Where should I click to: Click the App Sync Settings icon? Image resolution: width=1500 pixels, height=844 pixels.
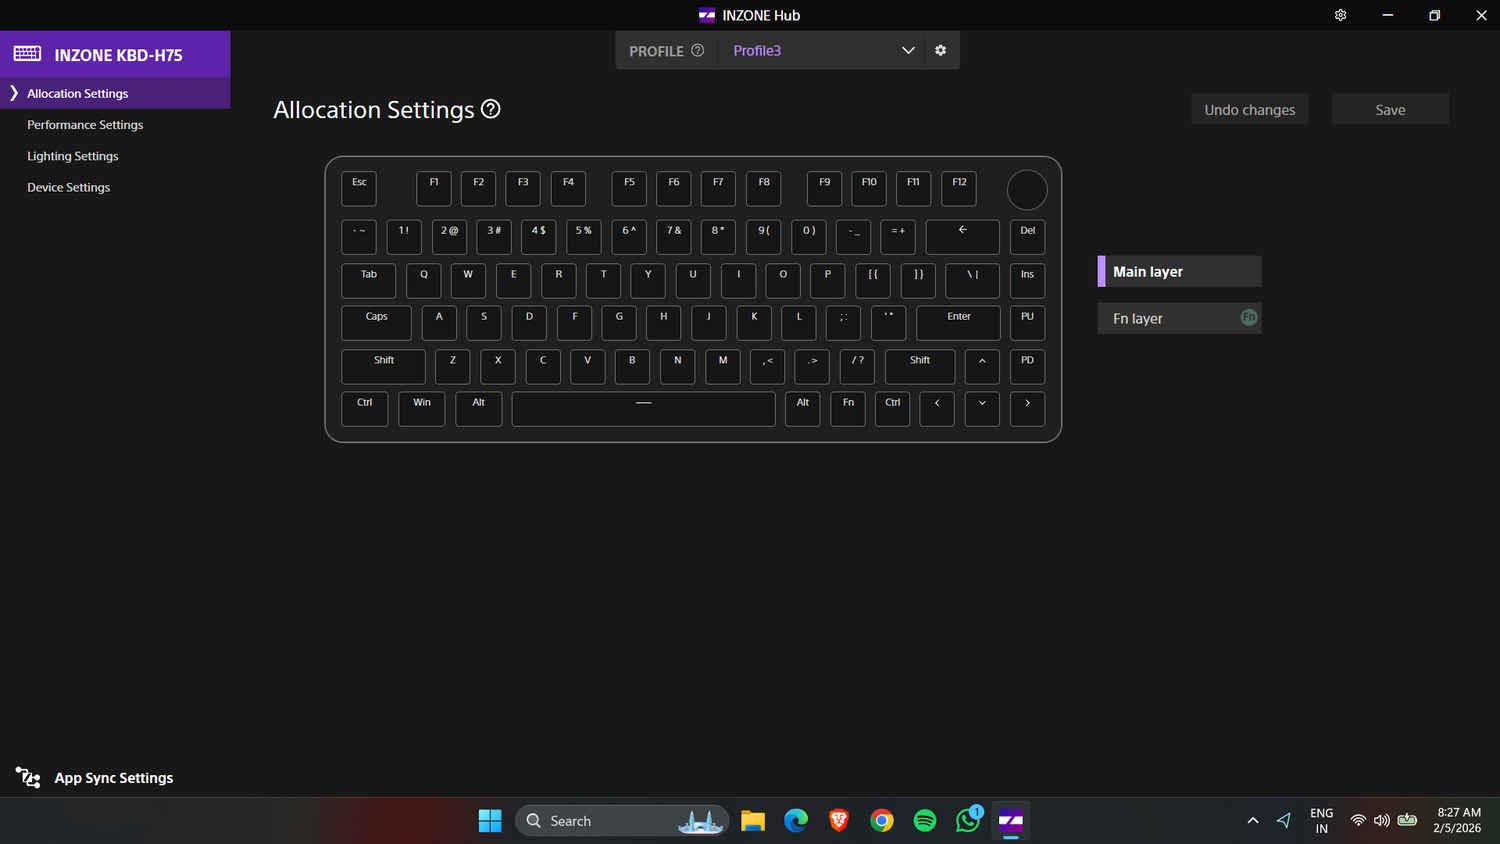click(28, 777)
